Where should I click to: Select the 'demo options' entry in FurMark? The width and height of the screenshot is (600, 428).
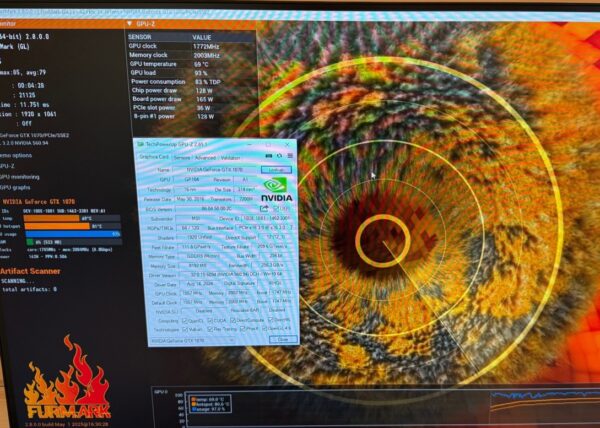(16, 156)
